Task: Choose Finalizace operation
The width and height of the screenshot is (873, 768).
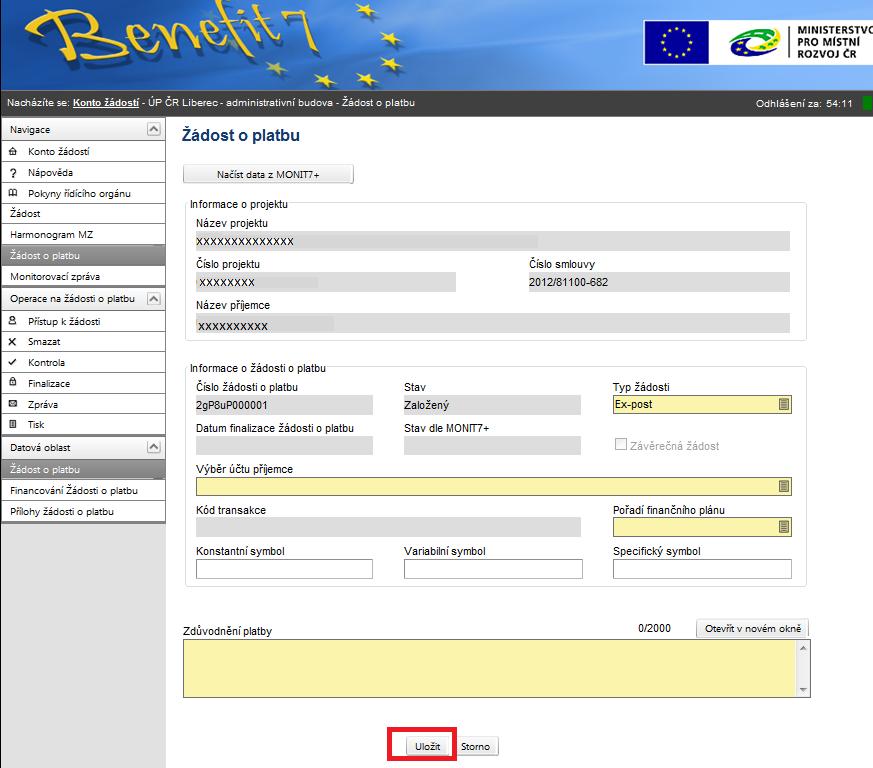Action: point(84,383)
